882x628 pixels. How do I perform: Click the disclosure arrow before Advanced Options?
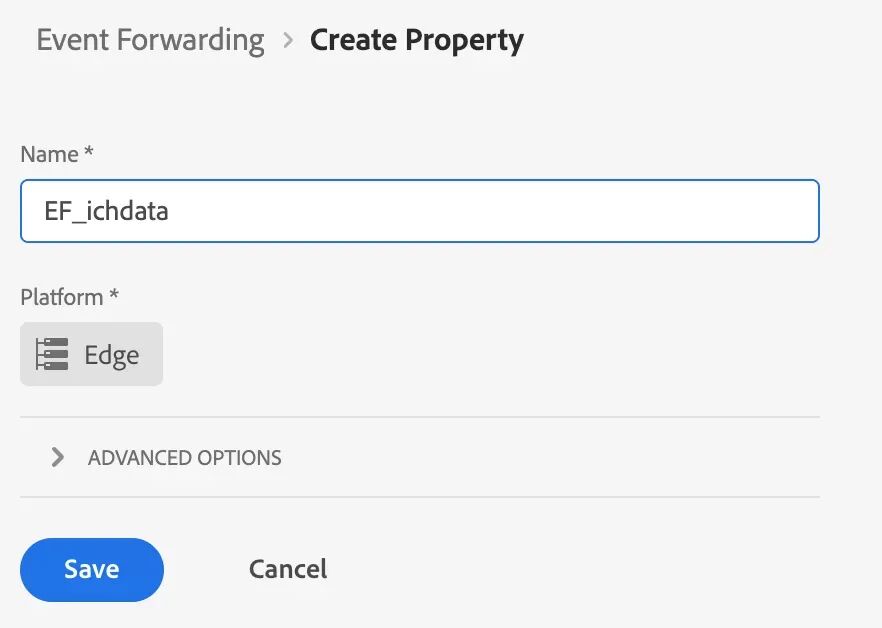(58, 457)
